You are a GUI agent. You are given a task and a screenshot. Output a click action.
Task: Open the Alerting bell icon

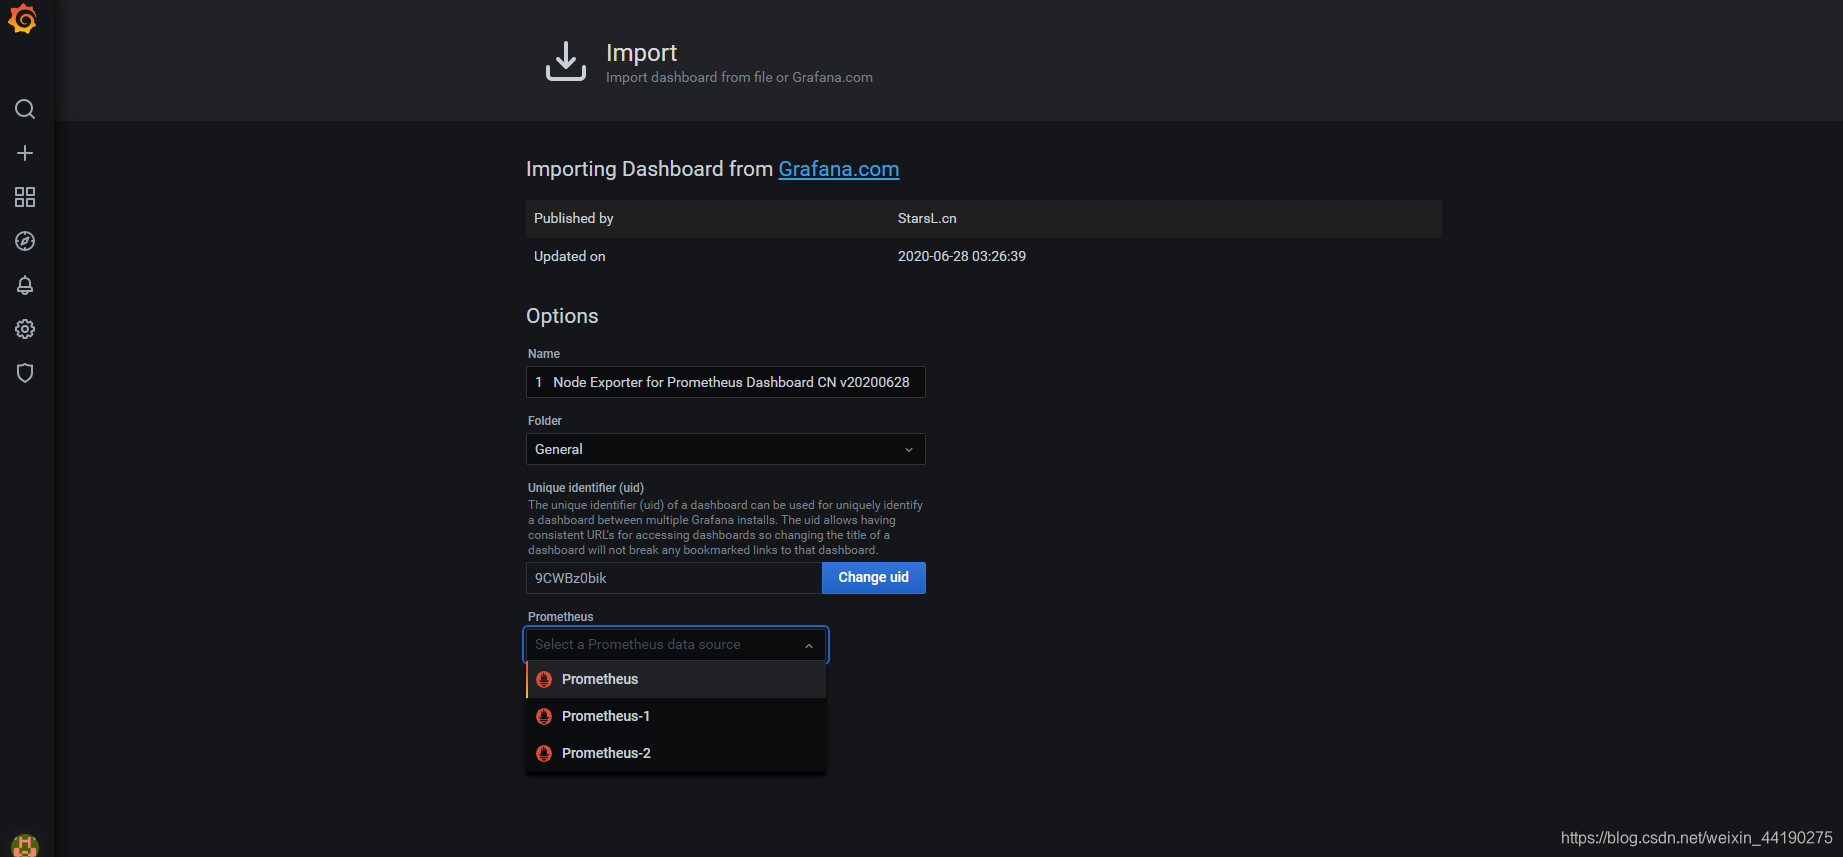[25, 285]
